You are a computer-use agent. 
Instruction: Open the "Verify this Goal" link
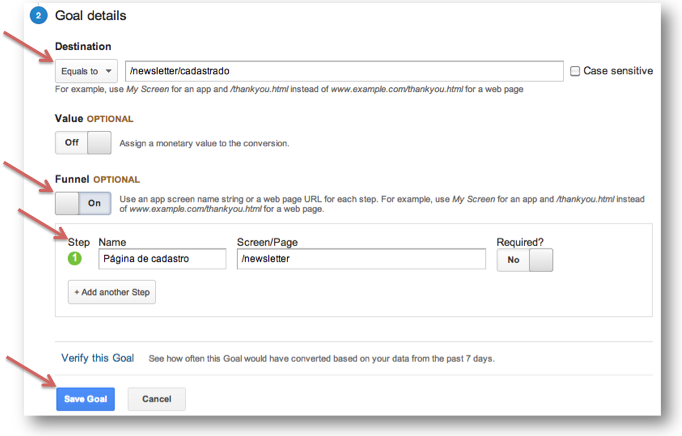[97, 358]
